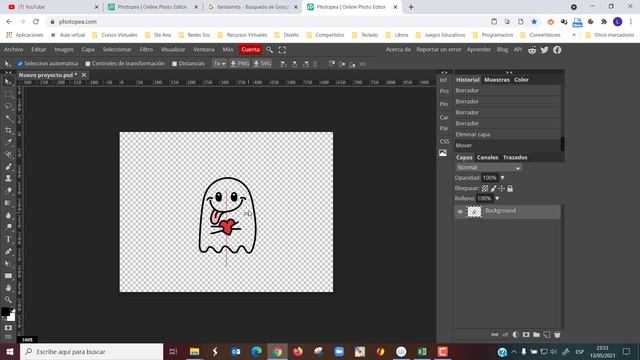Open Reportar un error link
Image resolution: width=640 pixels, height=360 pixels.
[438, 49]
